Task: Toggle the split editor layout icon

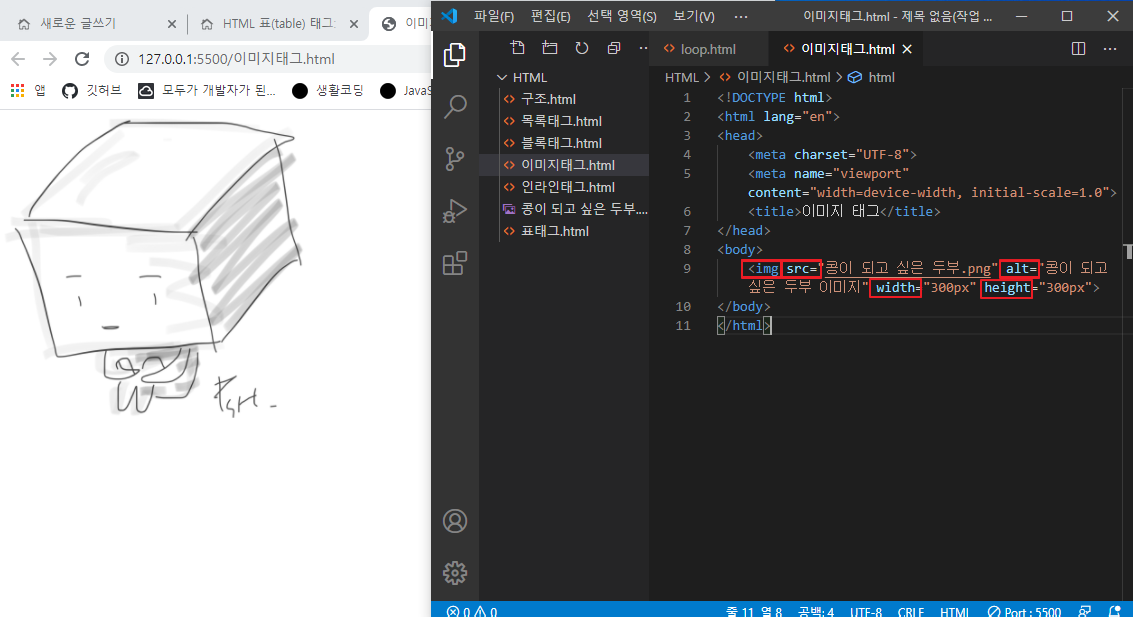Action: click(1077, 48)
